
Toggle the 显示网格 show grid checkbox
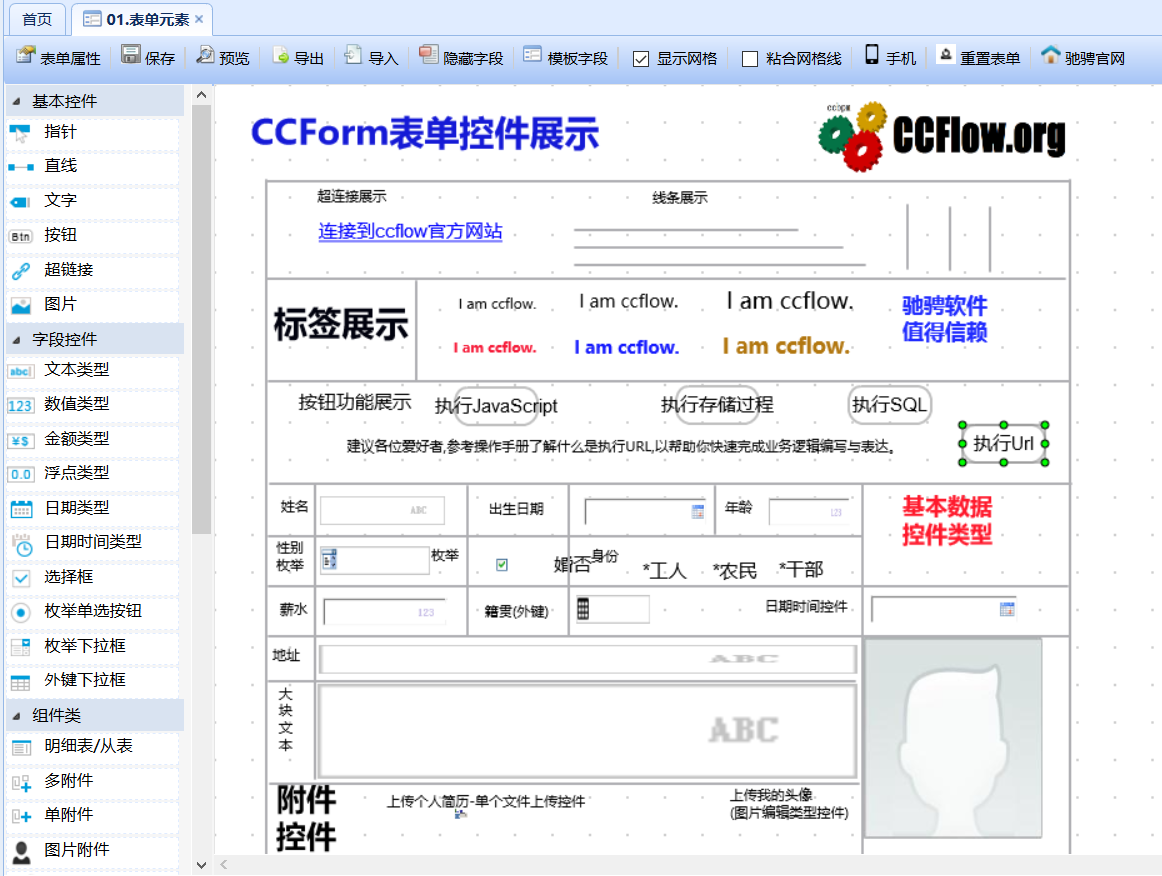641,59
